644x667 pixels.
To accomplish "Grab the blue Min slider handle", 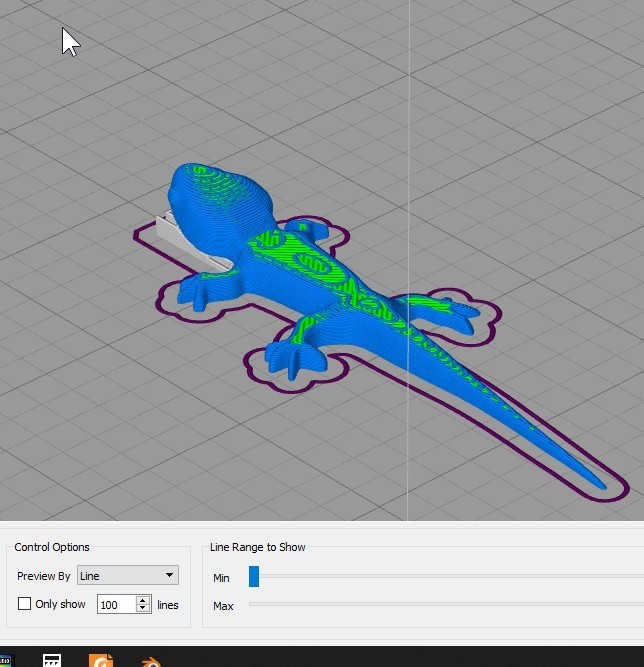I will pyautogui.click(x=254, y=576).
